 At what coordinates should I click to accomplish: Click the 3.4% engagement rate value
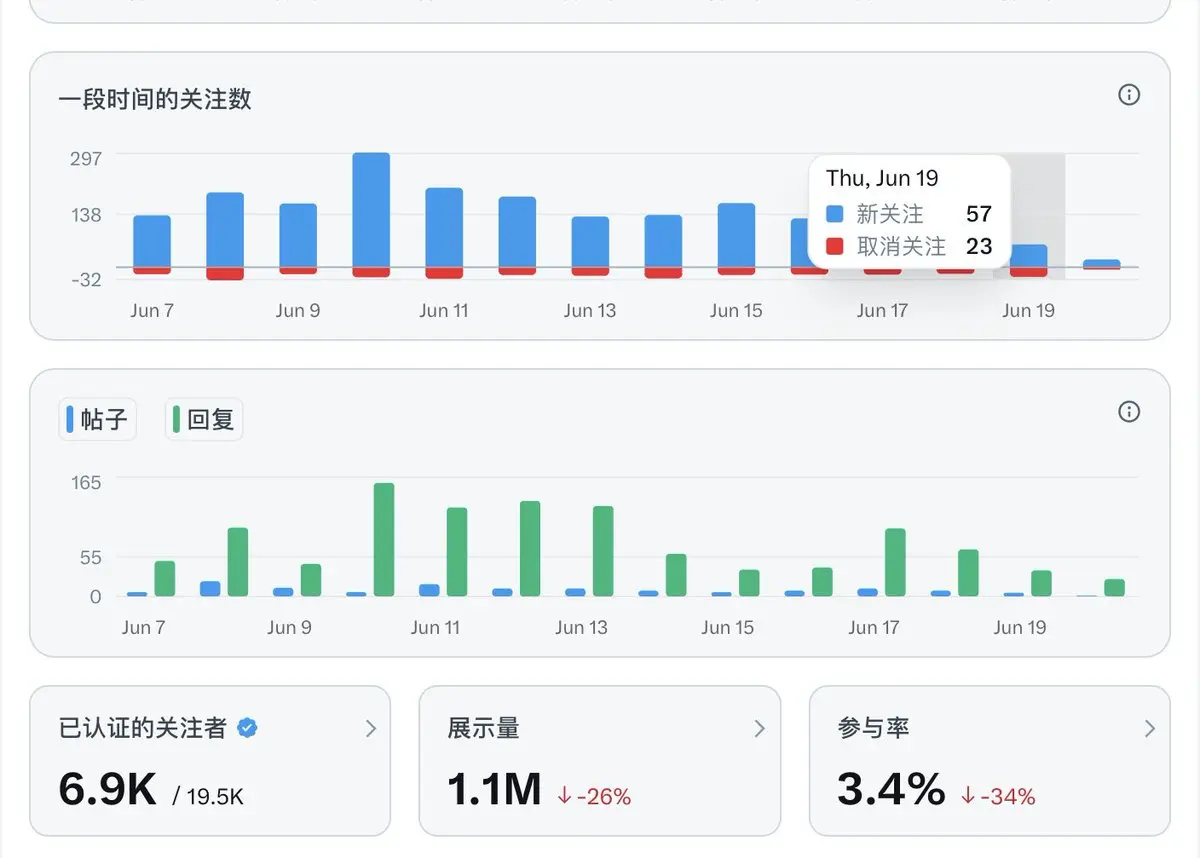coord(891,790)
